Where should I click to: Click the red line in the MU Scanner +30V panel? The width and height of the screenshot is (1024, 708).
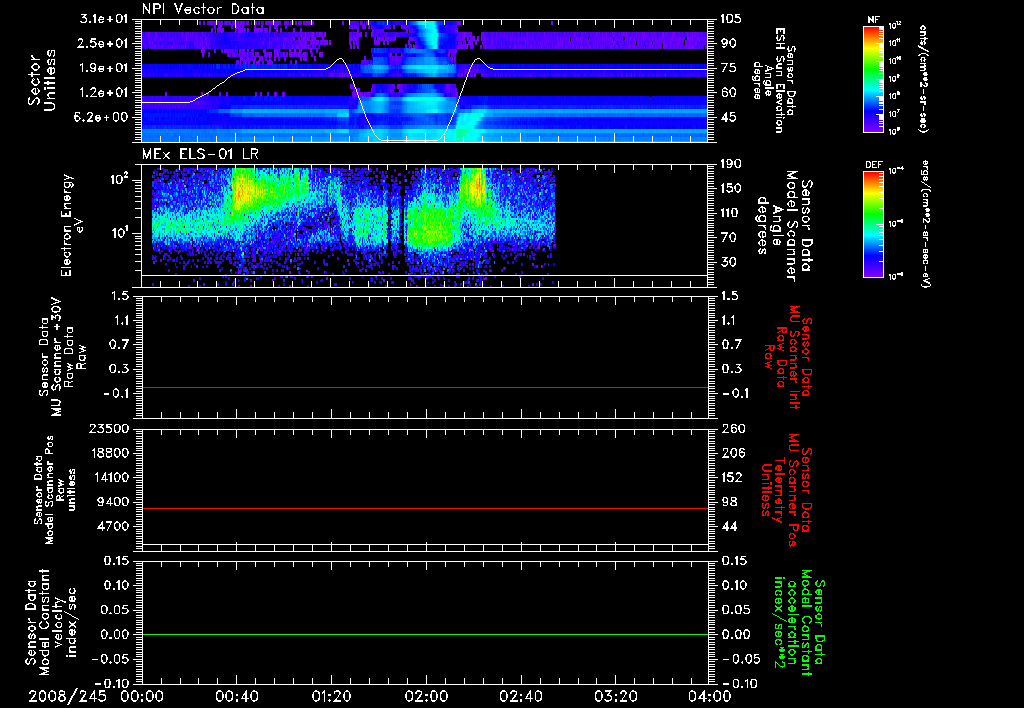(424, 387)
